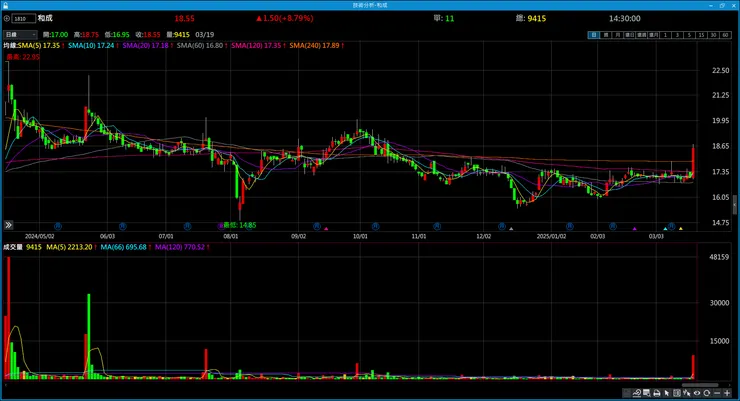This screenshot has width=740, height=401.
Task: Click the adjusted-daily timeframe button after 月
Action: point(630,35)
